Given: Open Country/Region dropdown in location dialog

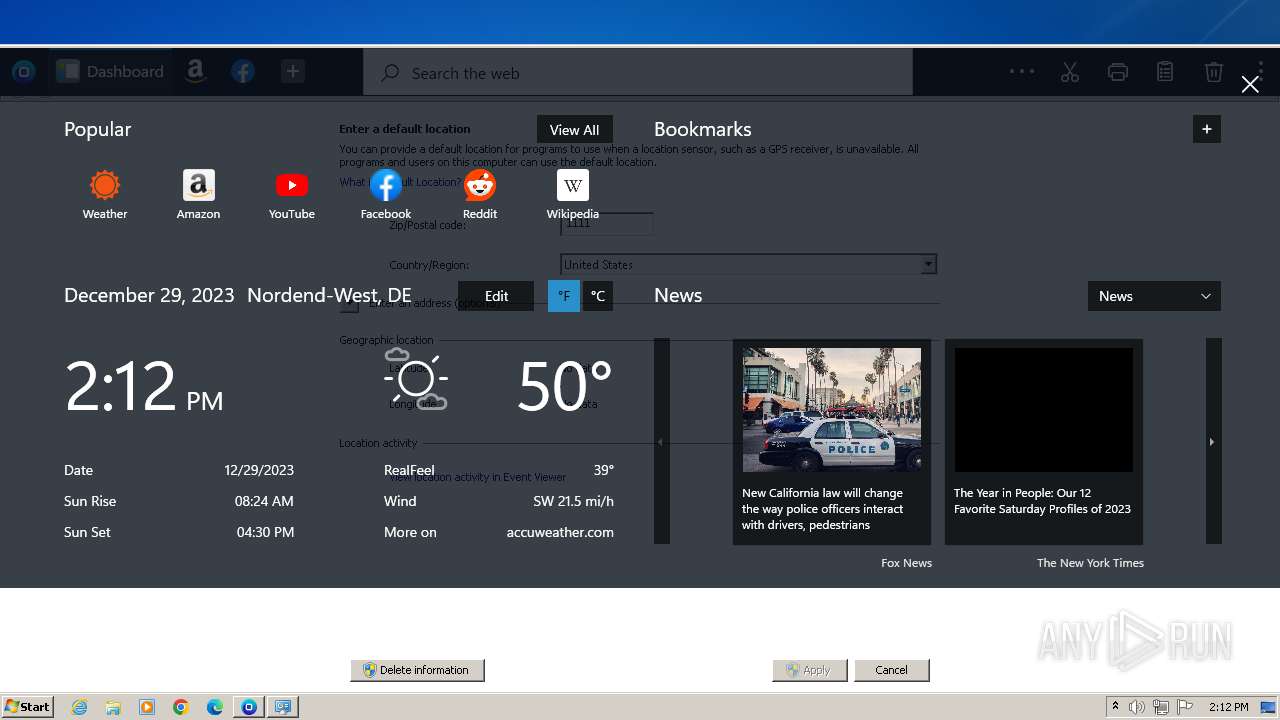Looking at the screenshot, I should [x=748, y=264].
